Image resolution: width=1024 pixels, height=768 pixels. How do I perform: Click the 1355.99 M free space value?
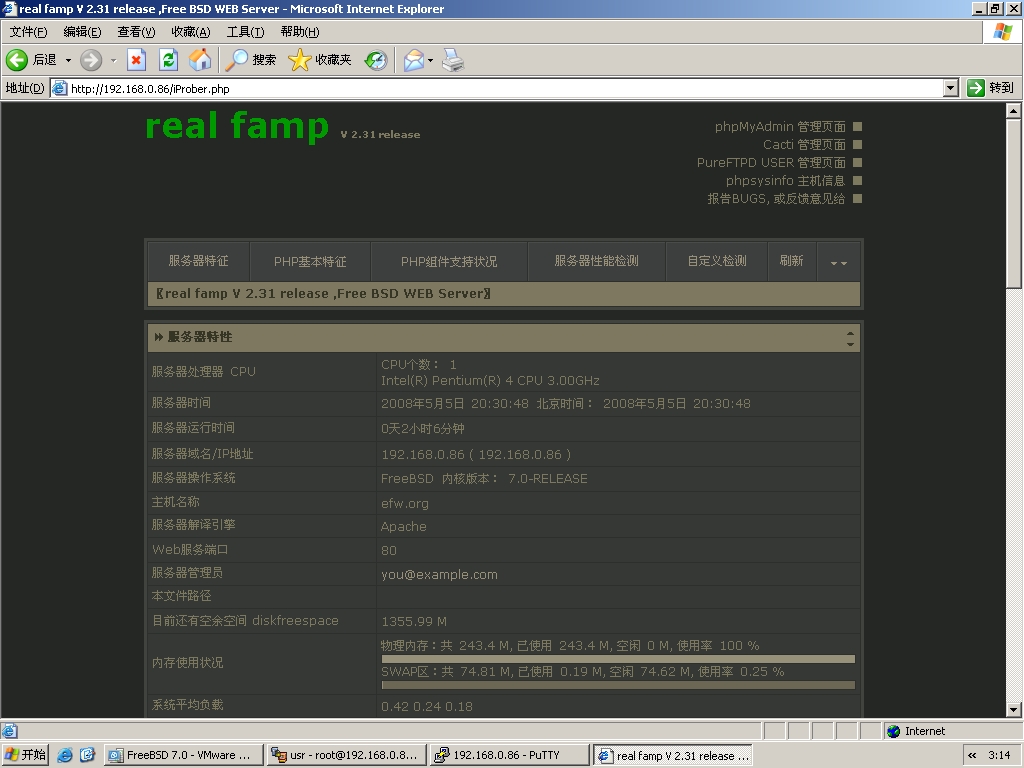[414, 622]
